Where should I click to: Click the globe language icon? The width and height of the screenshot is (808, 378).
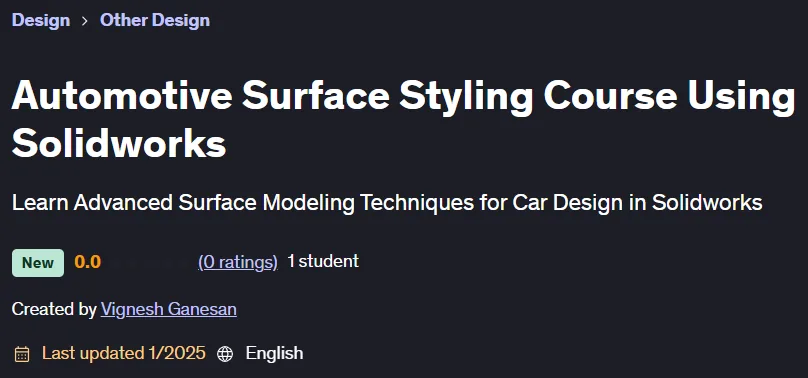coord(225,354)
